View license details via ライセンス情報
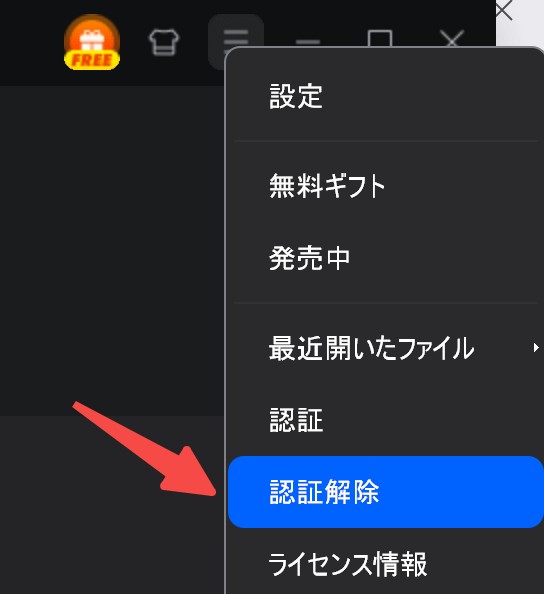This screenshot has height=594, width=544. click(386, 564)
